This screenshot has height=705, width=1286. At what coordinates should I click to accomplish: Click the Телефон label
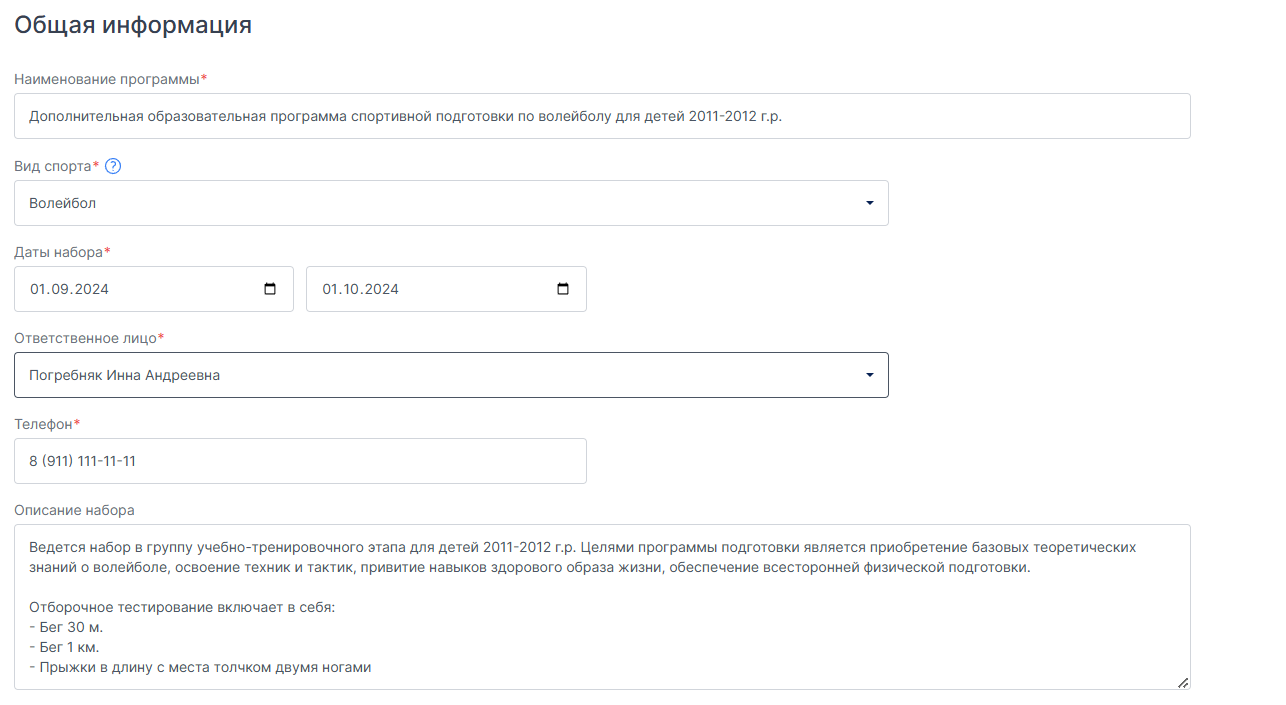[x=43, y=424]
